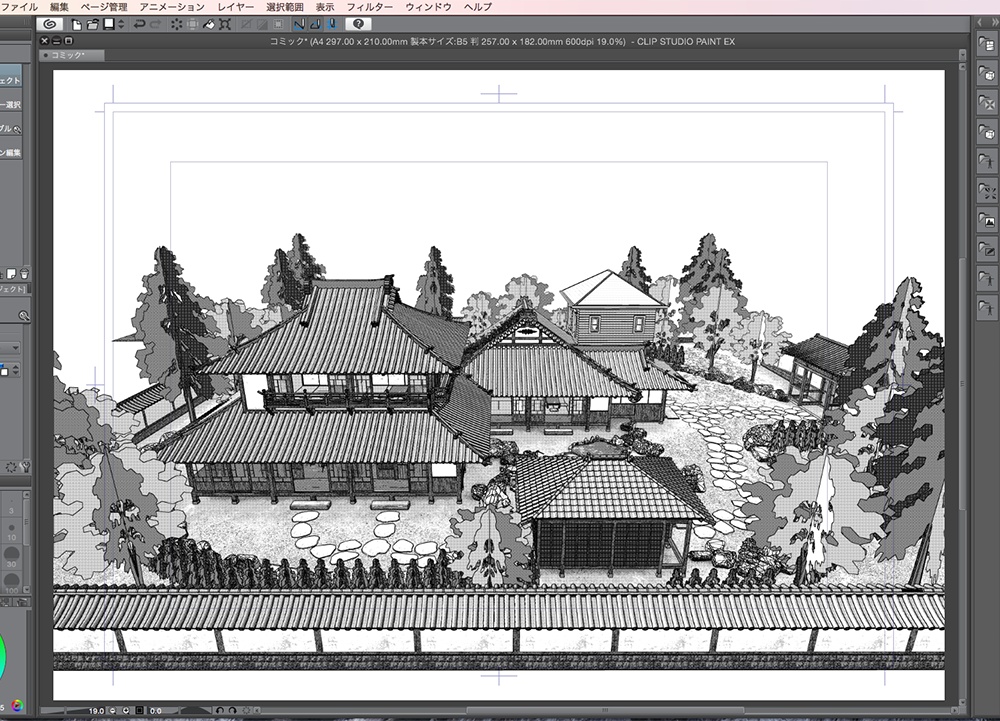Click the zoom-in button in the status bar
Viewport: 1000px width, 721px height.
point(127,711)
